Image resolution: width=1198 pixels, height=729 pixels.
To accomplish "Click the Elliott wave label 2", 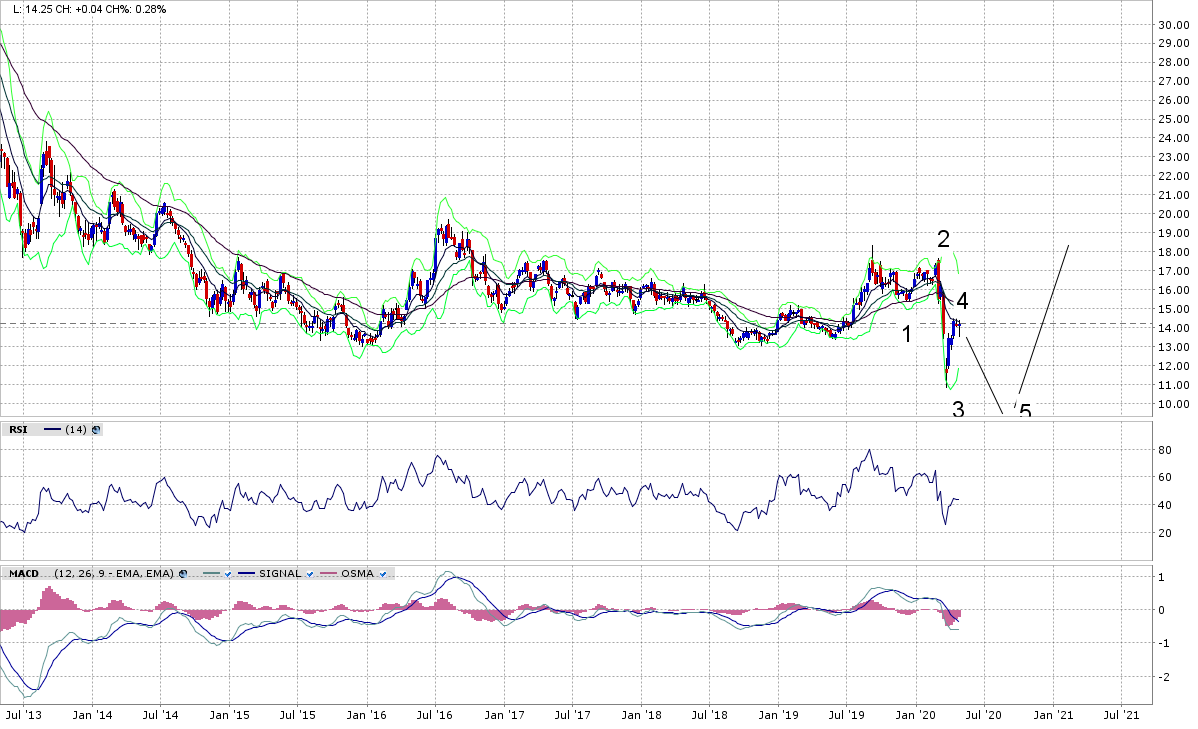I will (x=943, y=239).
